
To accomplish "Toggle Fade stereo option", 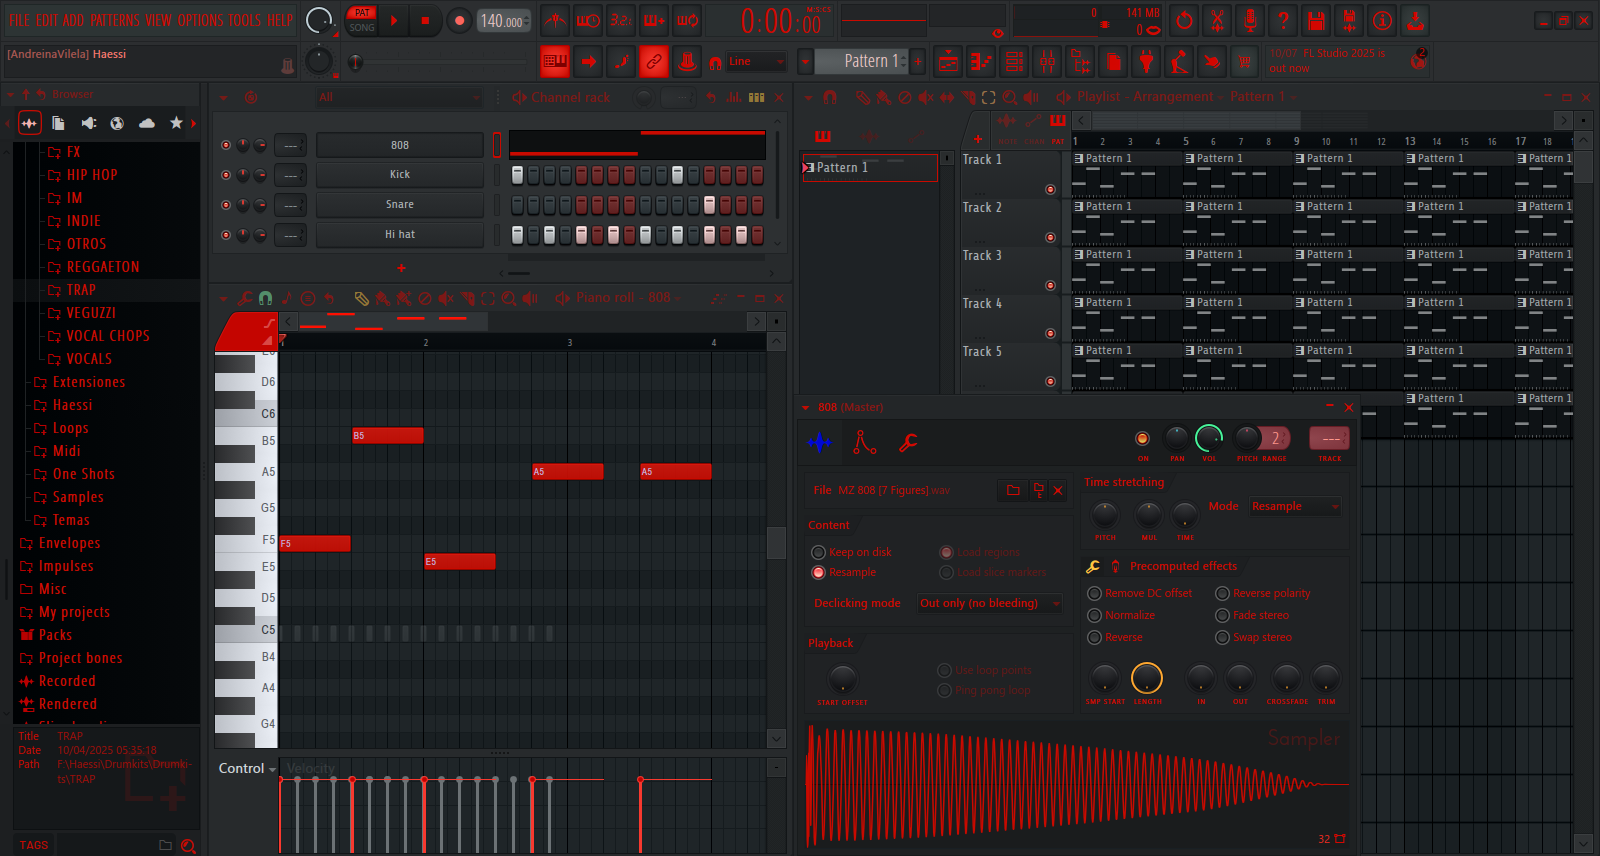I will point(1222,615).
